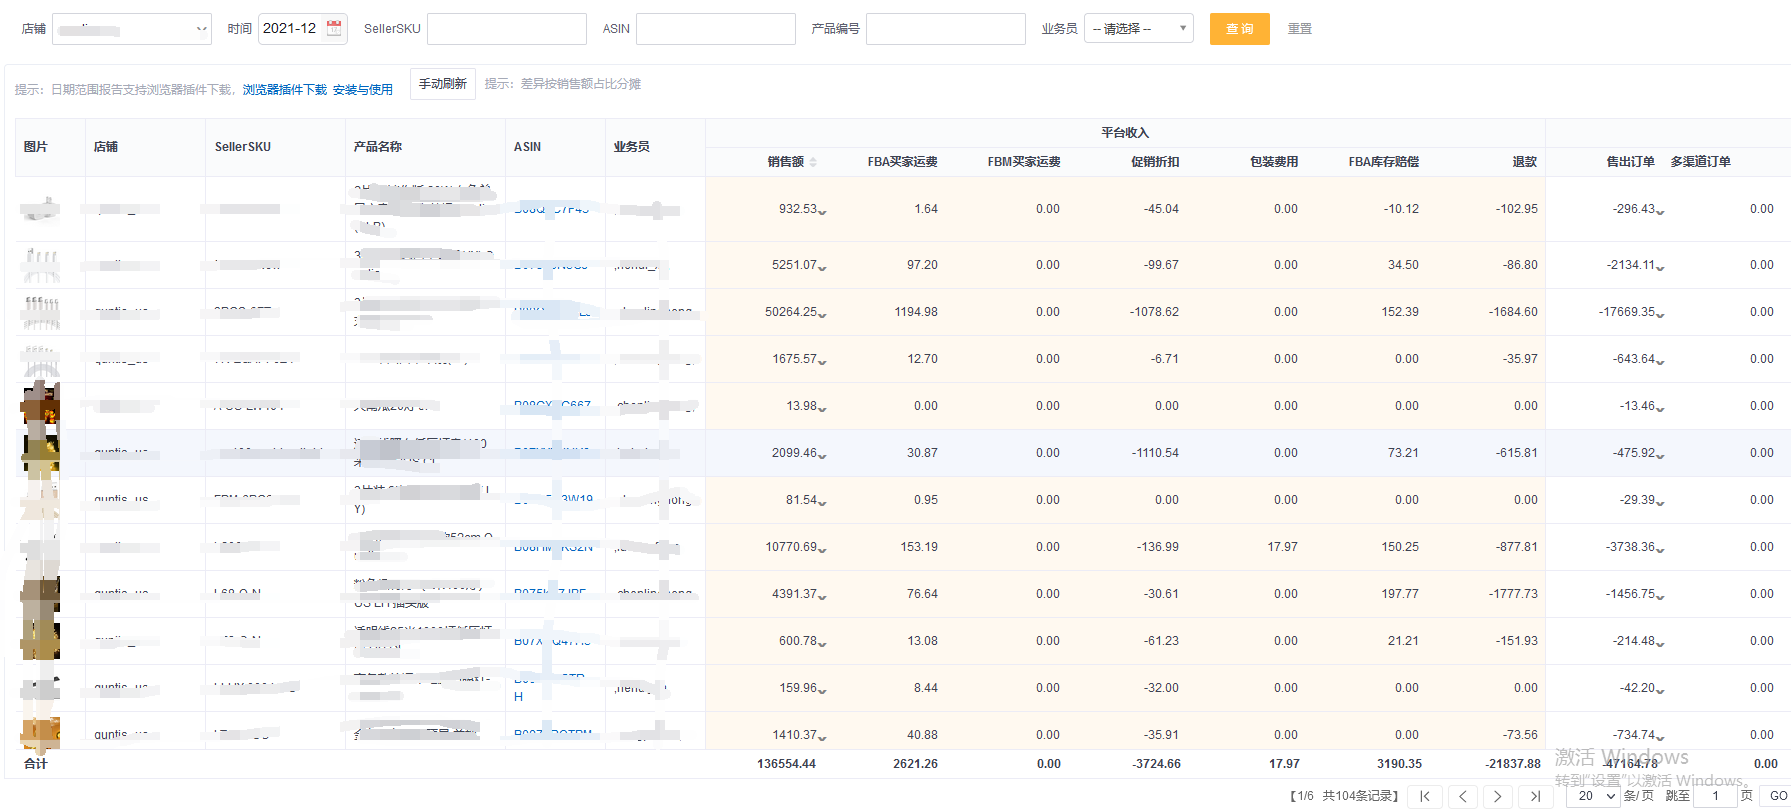Image resolution: width=1791 pixels, height=810 pixels.
Task: Click the FBA库存赔偿 column header
Action: 1384,162
